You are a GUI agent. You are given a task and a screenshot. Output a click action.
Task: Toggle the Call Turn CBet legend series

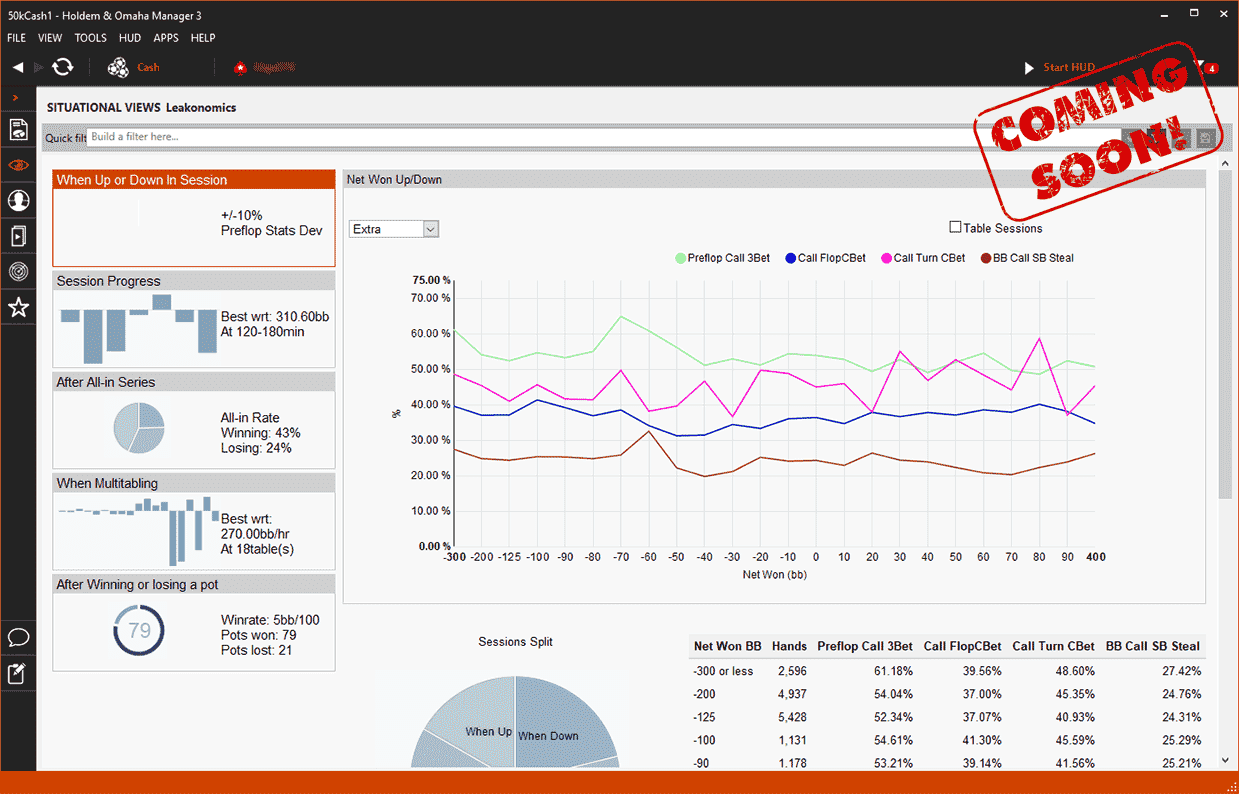[x=922, y=258]
